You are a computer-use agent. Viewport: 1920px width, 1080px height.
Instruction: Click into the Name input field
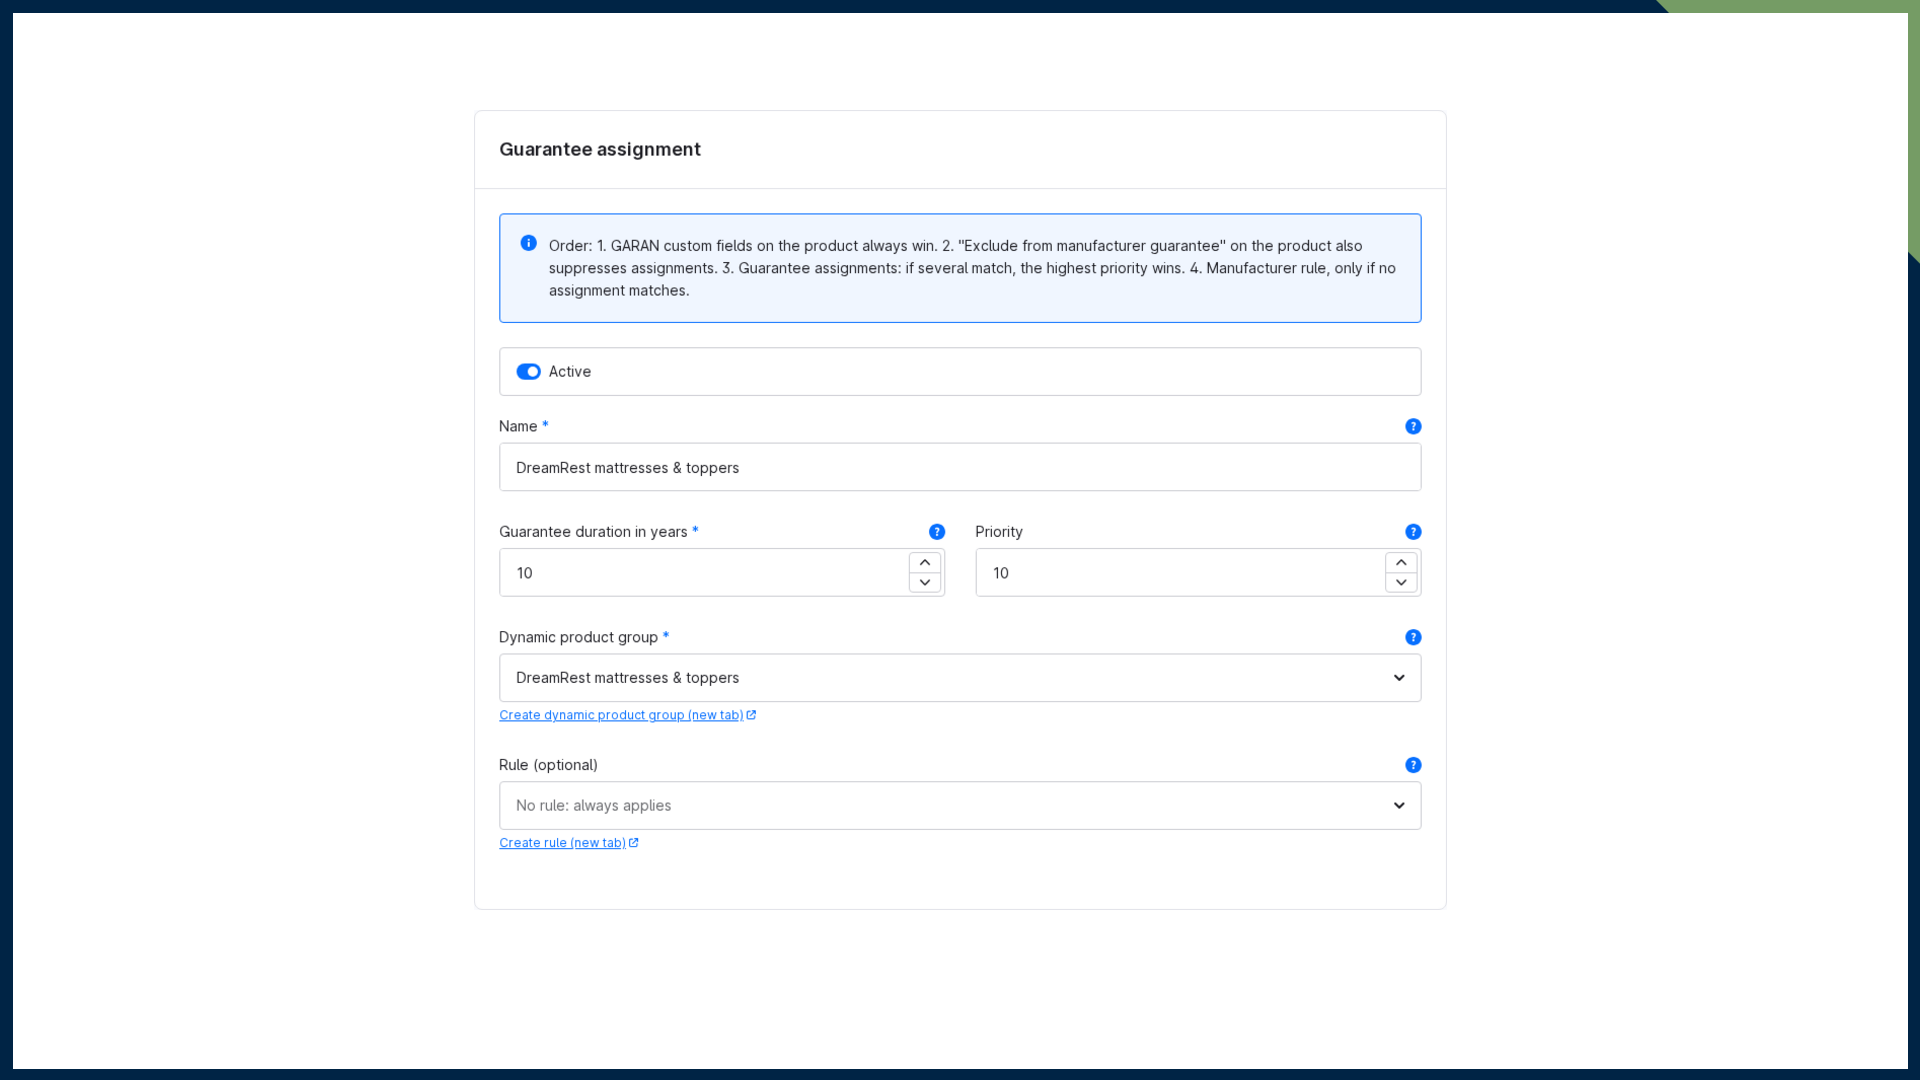click(960, 467)
